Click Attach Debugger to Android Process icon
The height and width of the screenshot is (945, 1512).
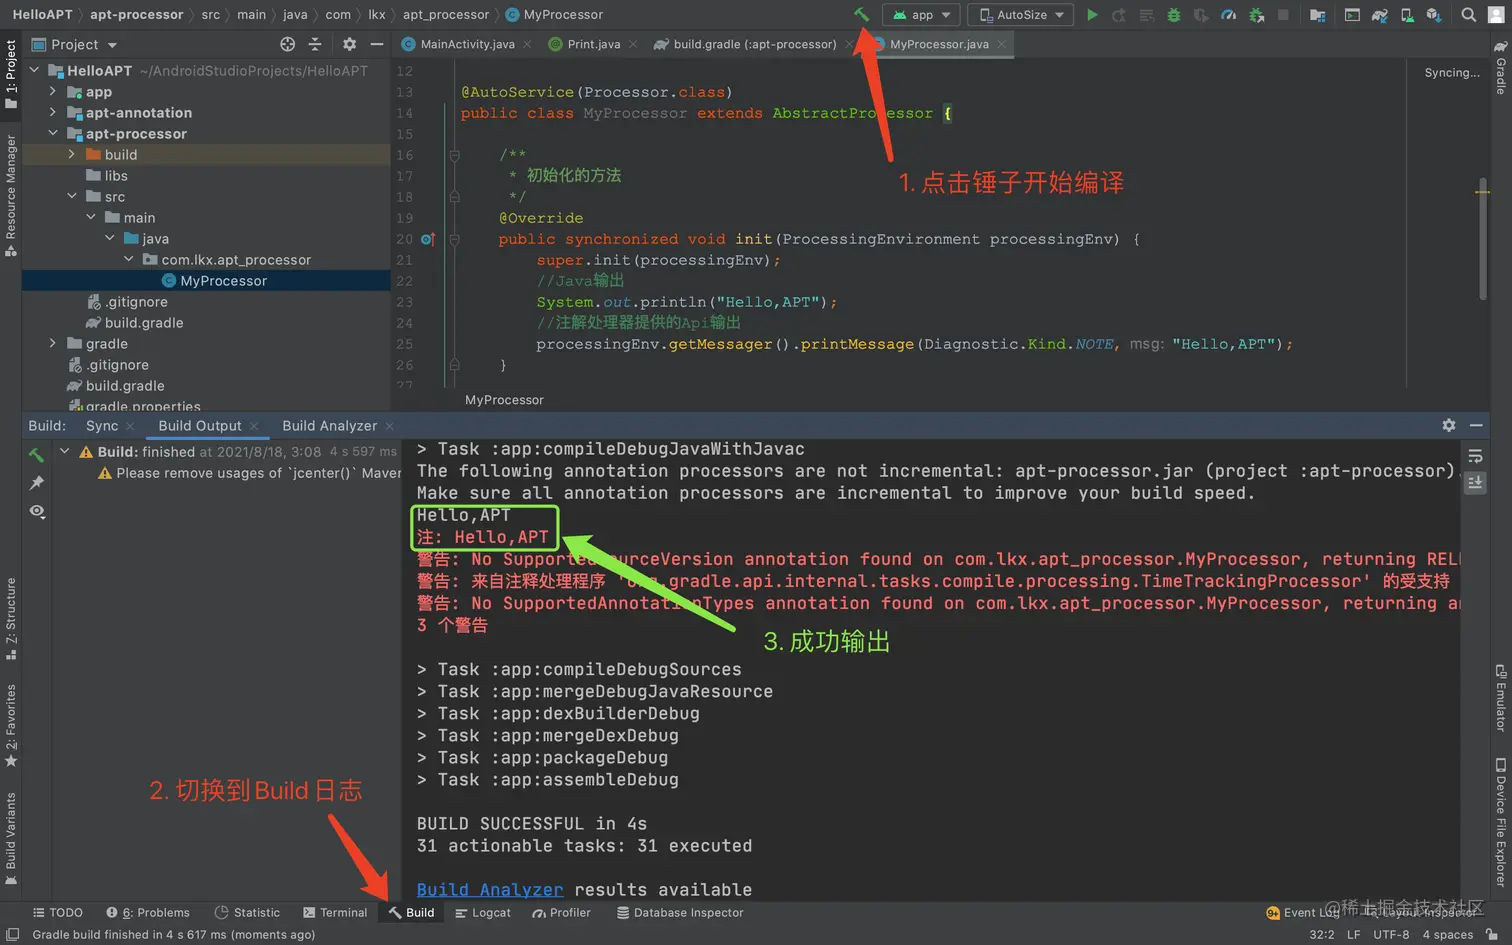coord(1256,15)
